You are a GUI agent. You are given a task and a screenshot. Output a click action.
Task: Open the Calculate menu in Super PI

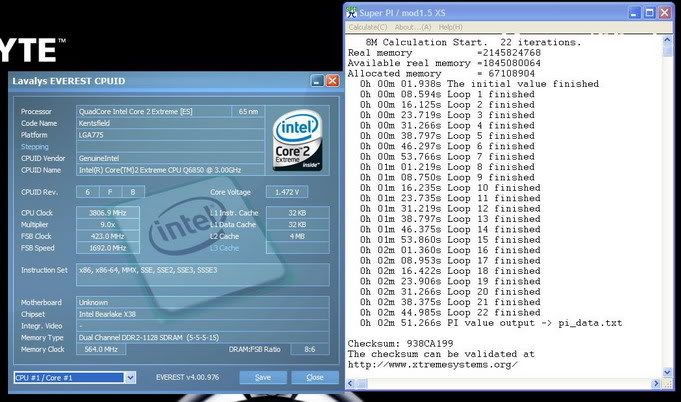pyautogui.click(x=367, y=27)
